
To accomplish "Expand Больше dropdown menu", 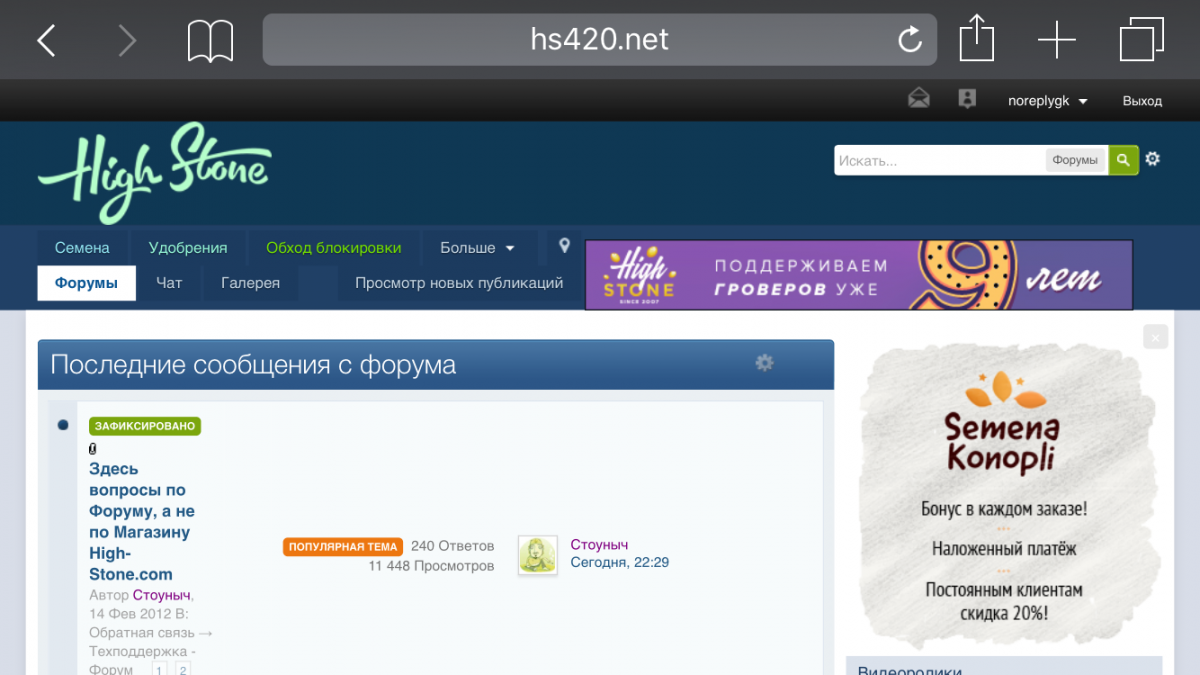I will pos(479,248).
